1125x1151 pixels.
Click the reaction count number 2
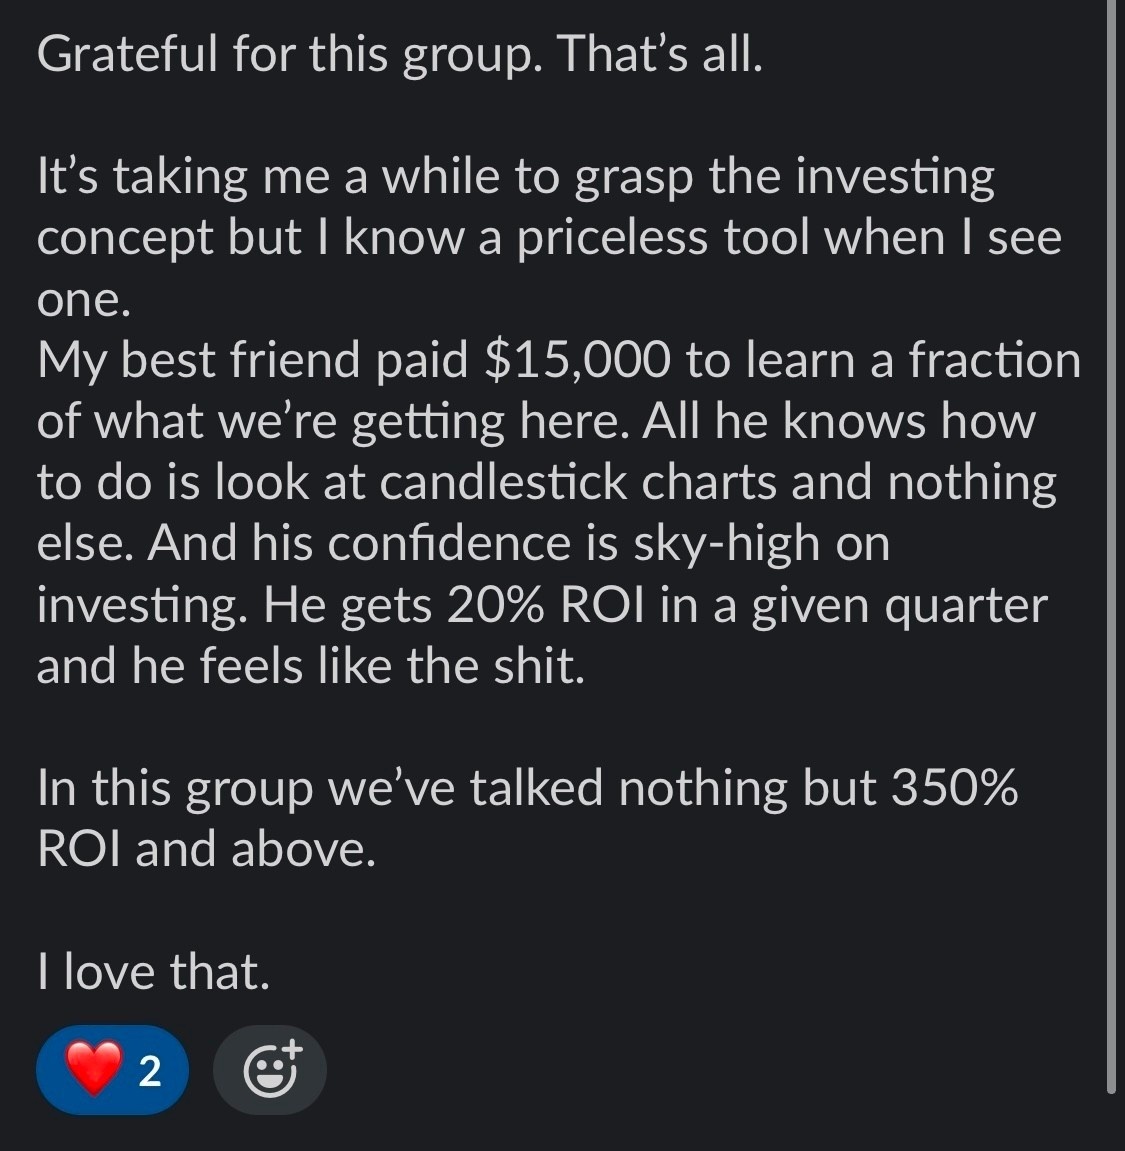149,1072
